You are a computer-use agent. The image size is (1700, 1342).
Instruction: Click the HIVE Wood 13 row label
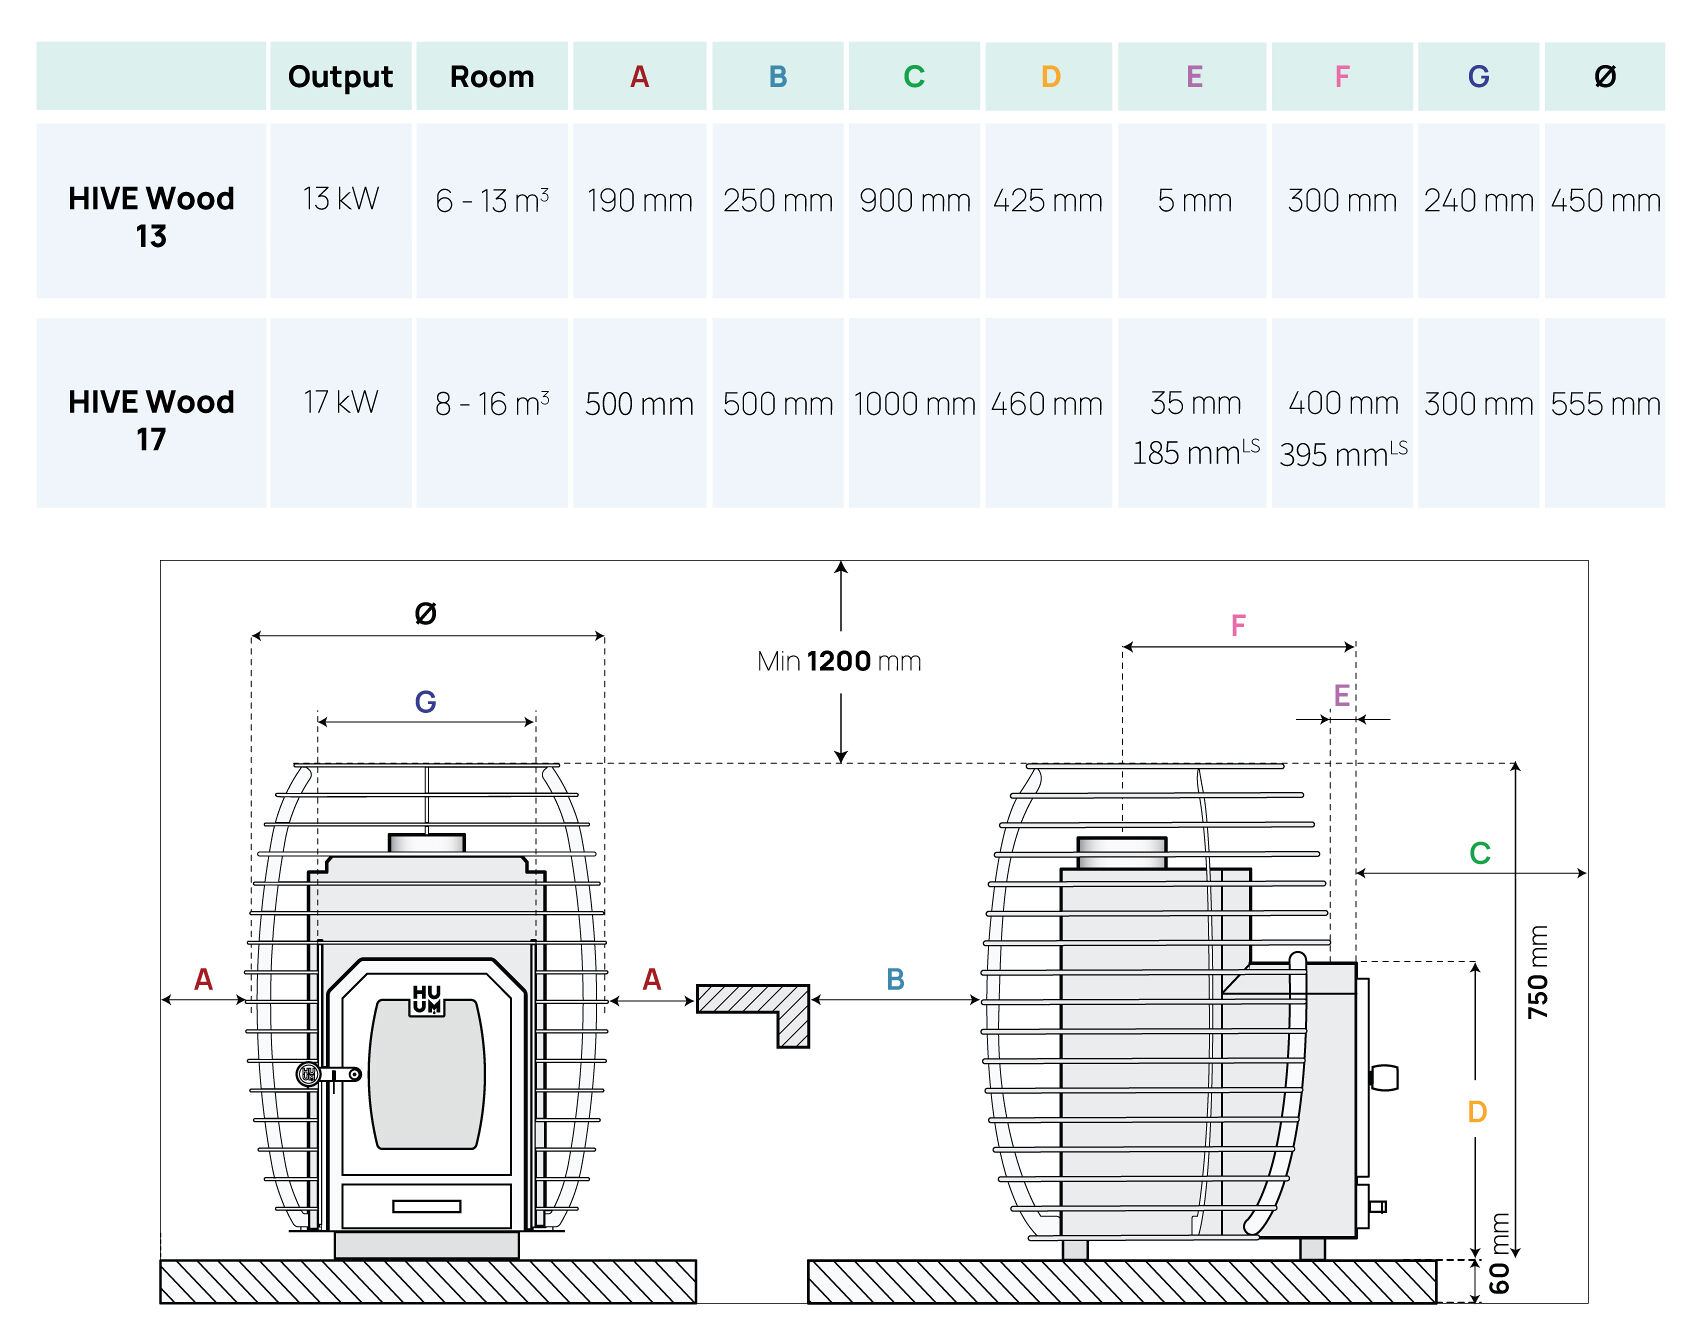[151, 217]
